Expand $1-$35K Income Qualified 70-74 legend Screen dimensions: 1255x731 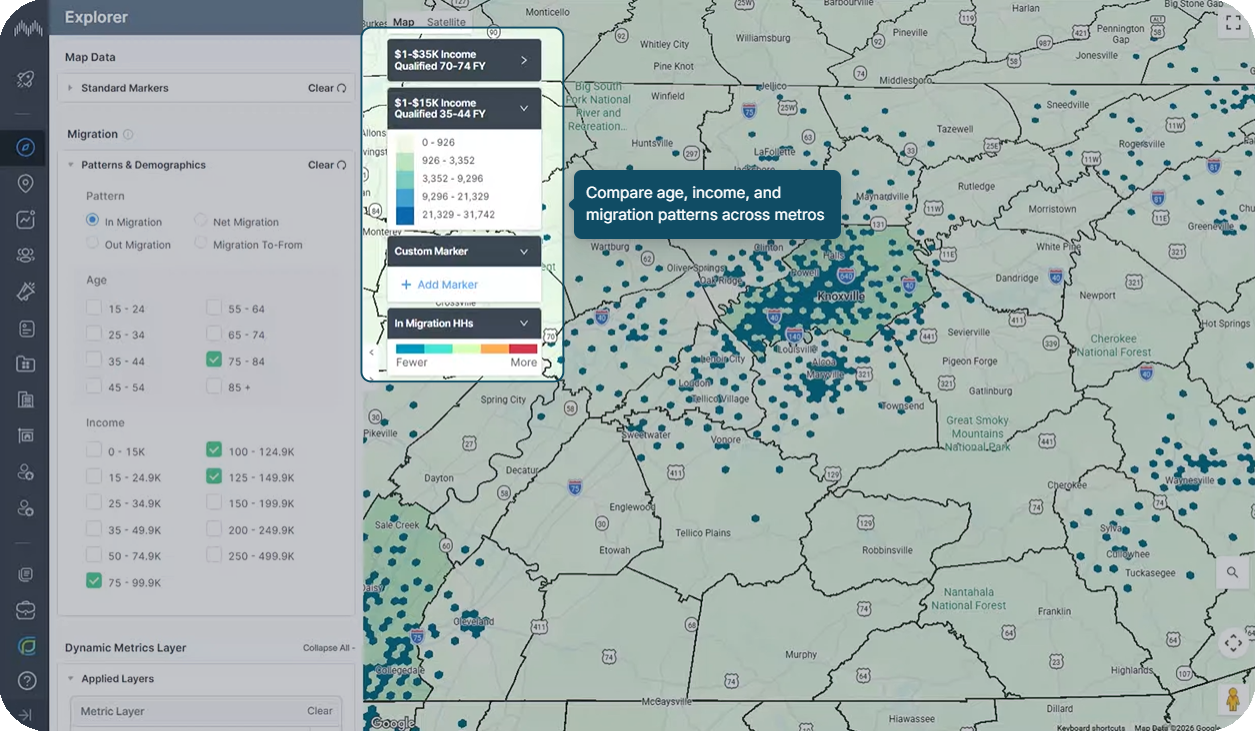pos(524,60)
